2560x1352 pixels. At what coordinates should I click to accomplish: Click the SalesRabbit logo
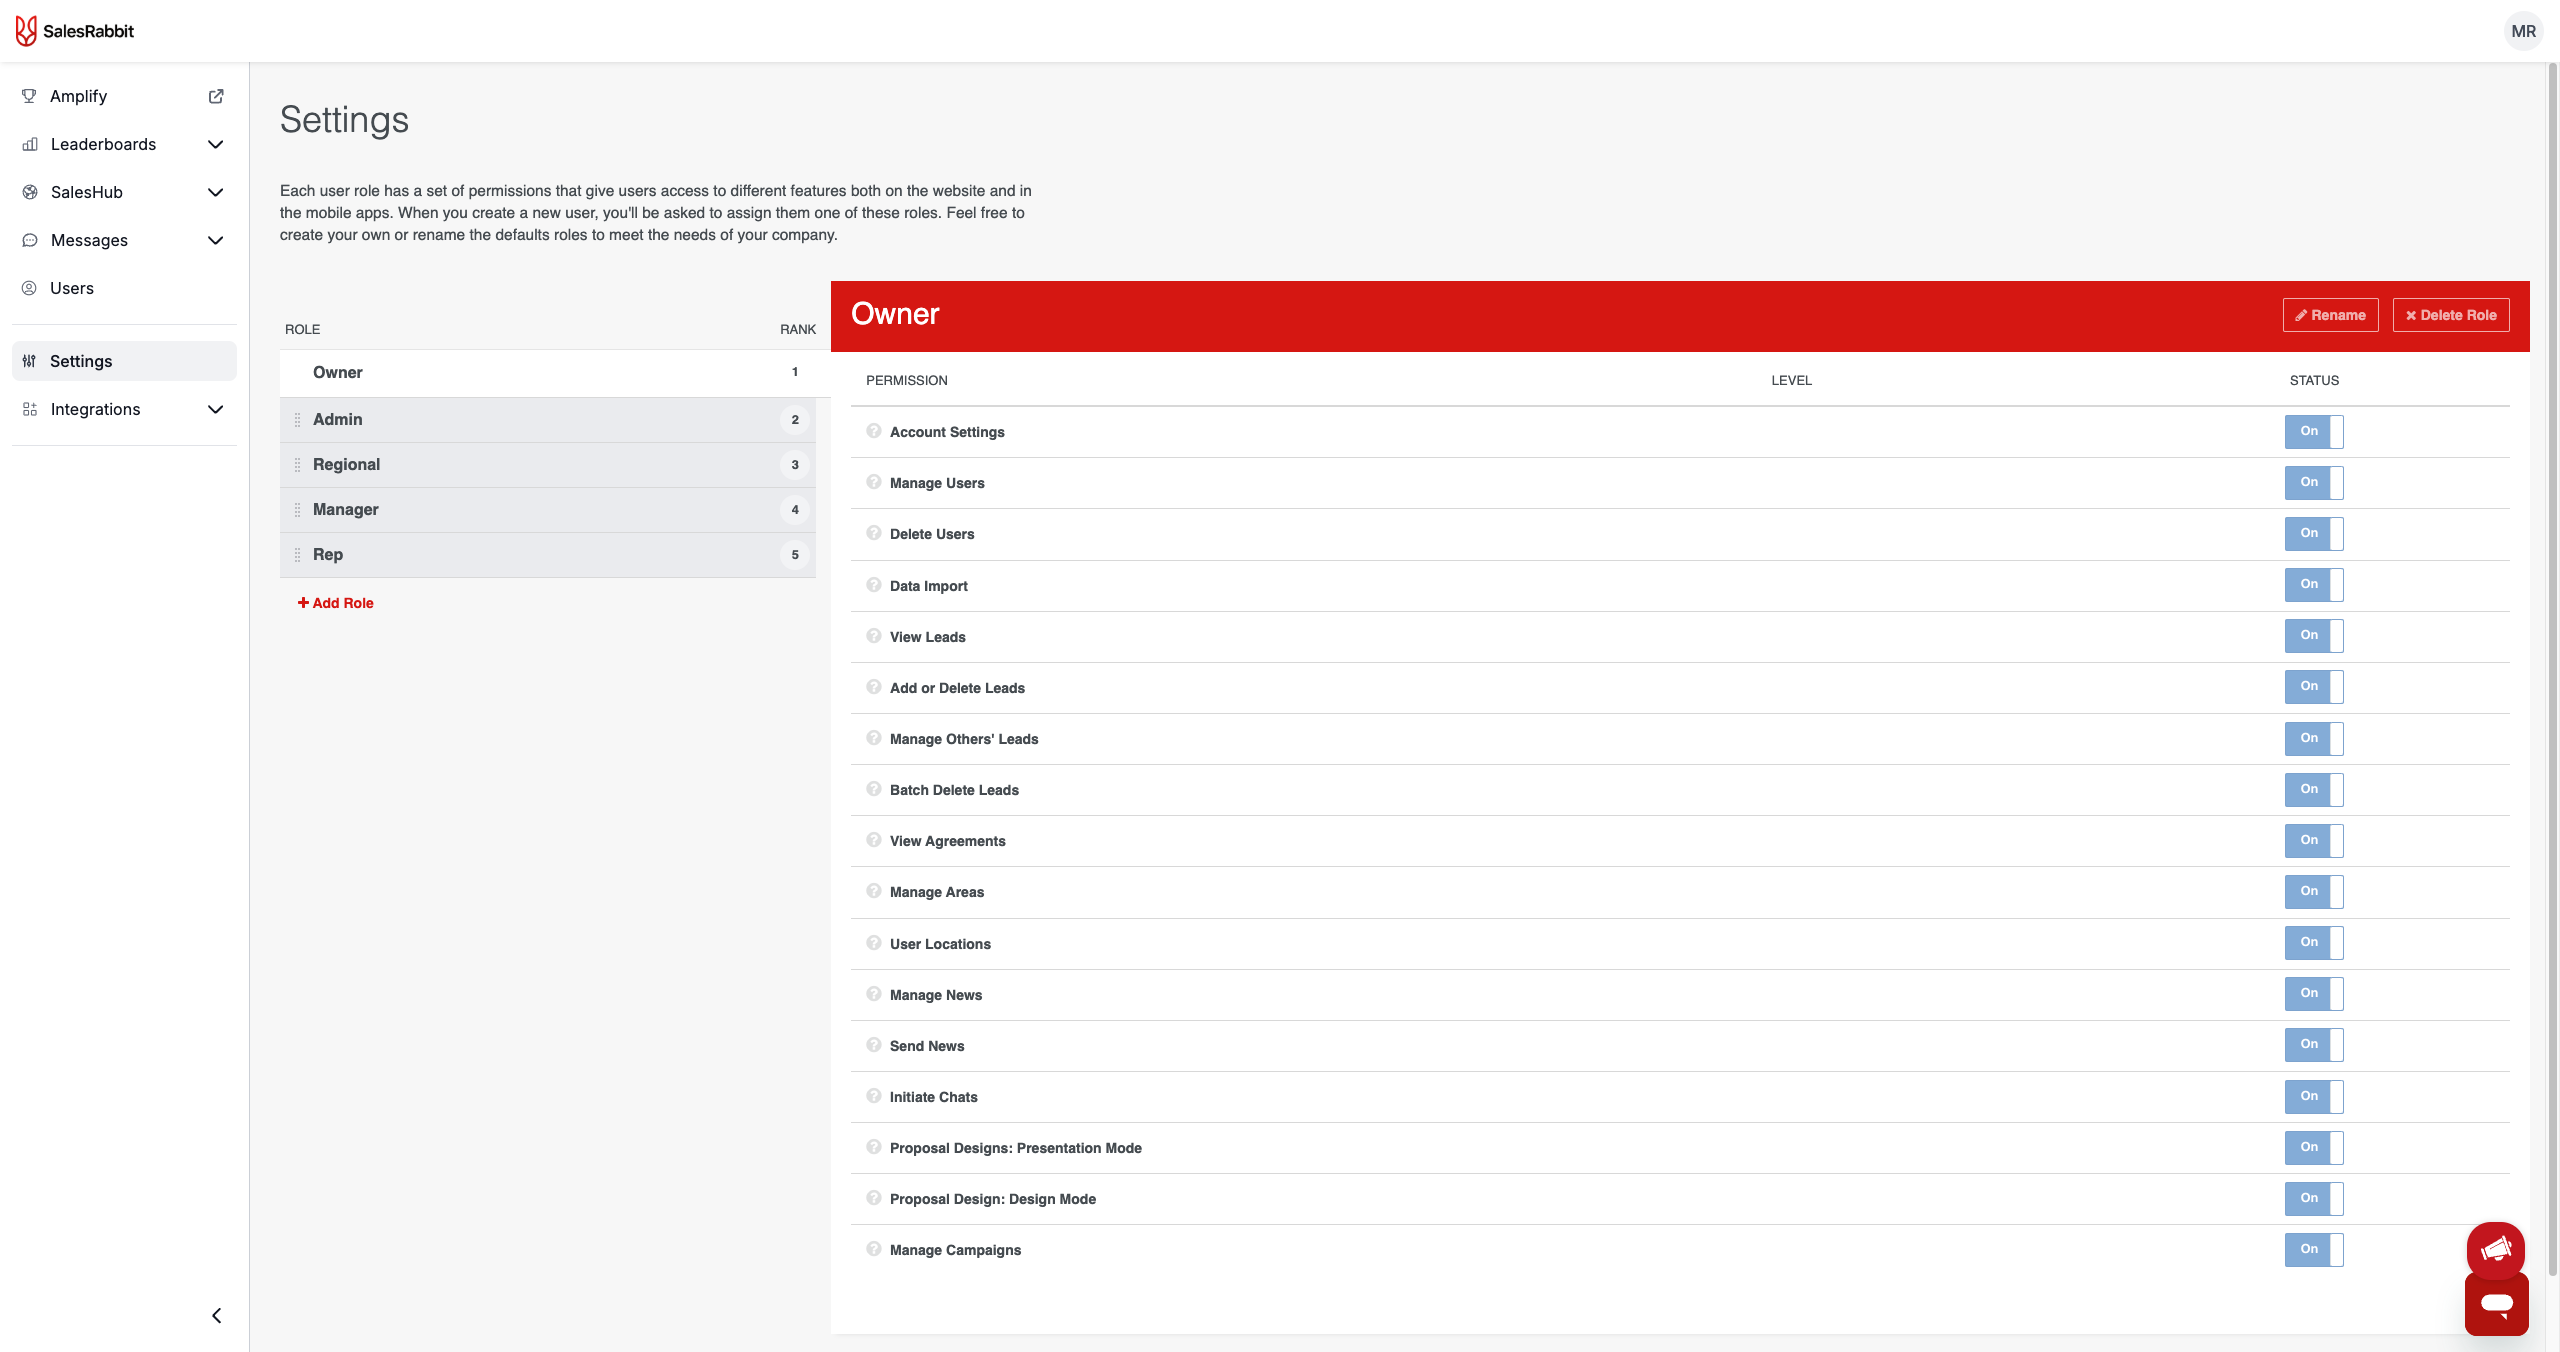75,31
